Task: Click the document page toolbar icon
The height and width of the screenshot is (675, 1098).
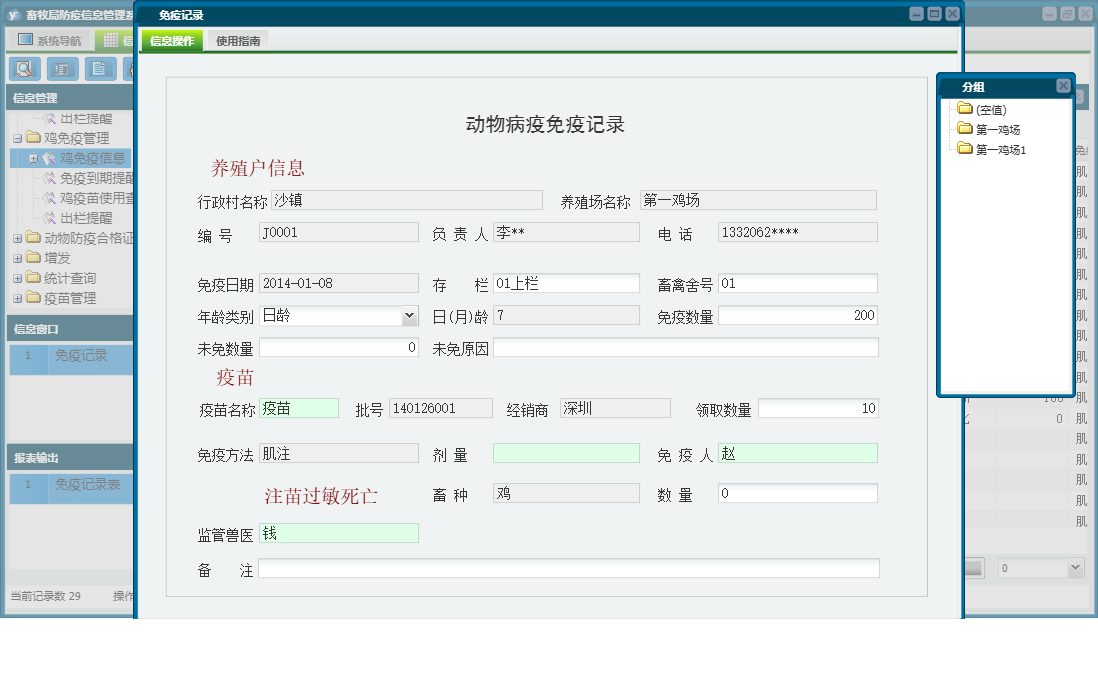Action: (x=100, y=69)
